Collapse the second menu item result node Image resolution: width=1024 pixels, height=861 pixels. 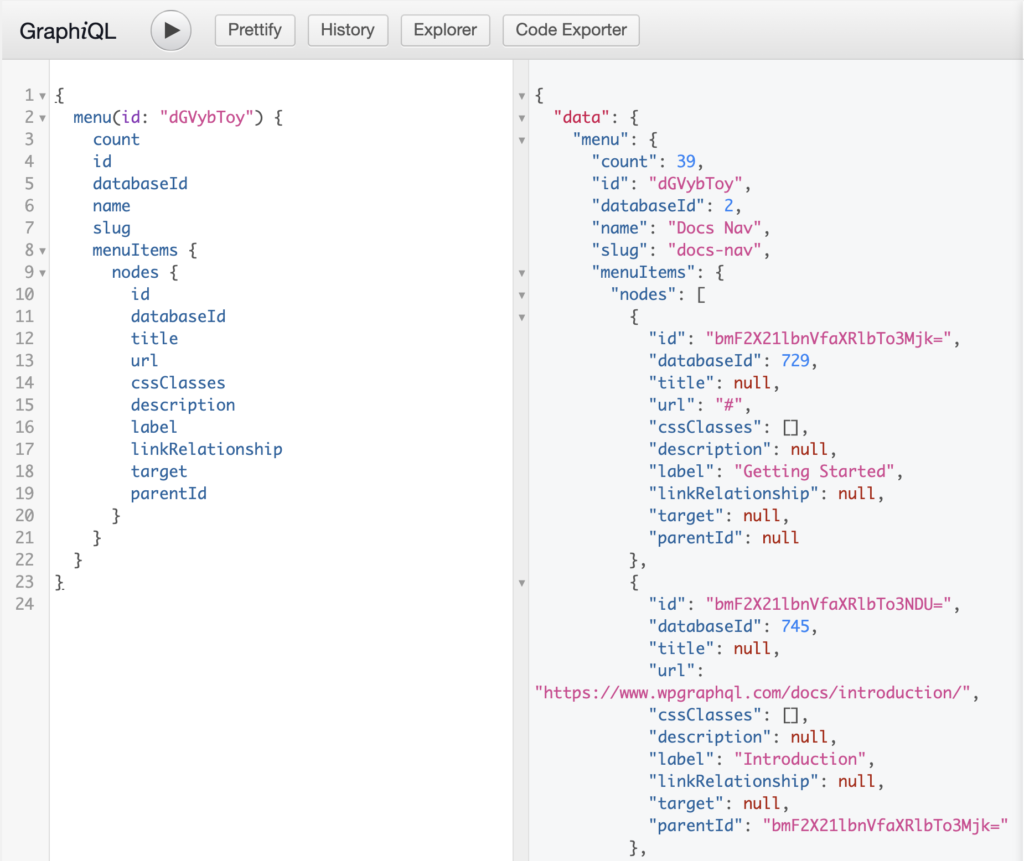pyautogui.click(x=522, y=583)
